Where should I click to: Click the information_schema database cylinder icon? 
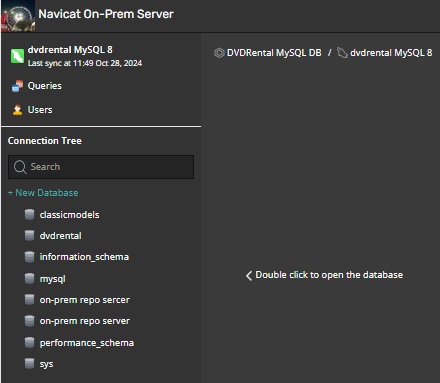click(29, 257)
